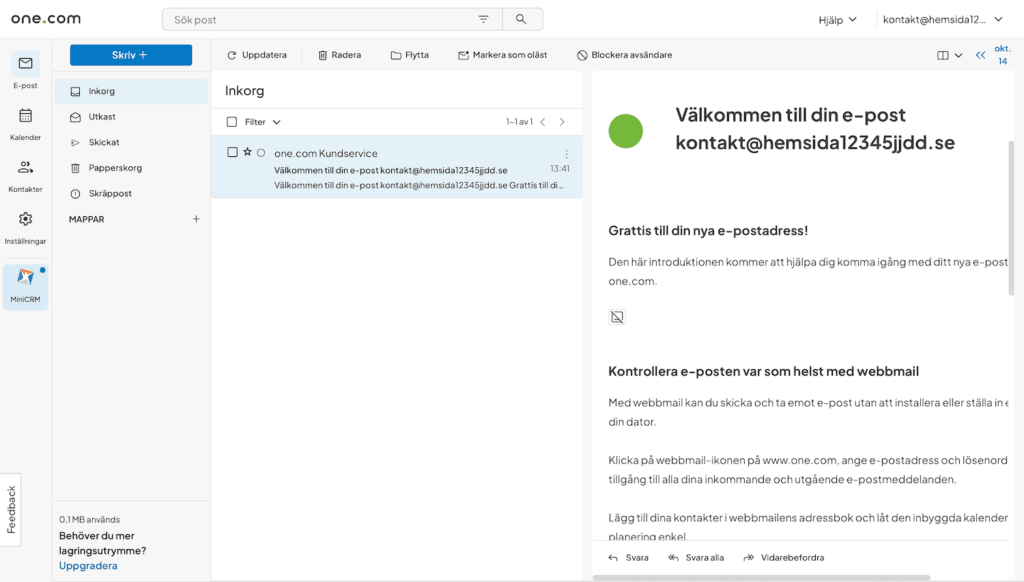
Task: Click the Uppgradera storage link
Action: (x=88, y=566)
